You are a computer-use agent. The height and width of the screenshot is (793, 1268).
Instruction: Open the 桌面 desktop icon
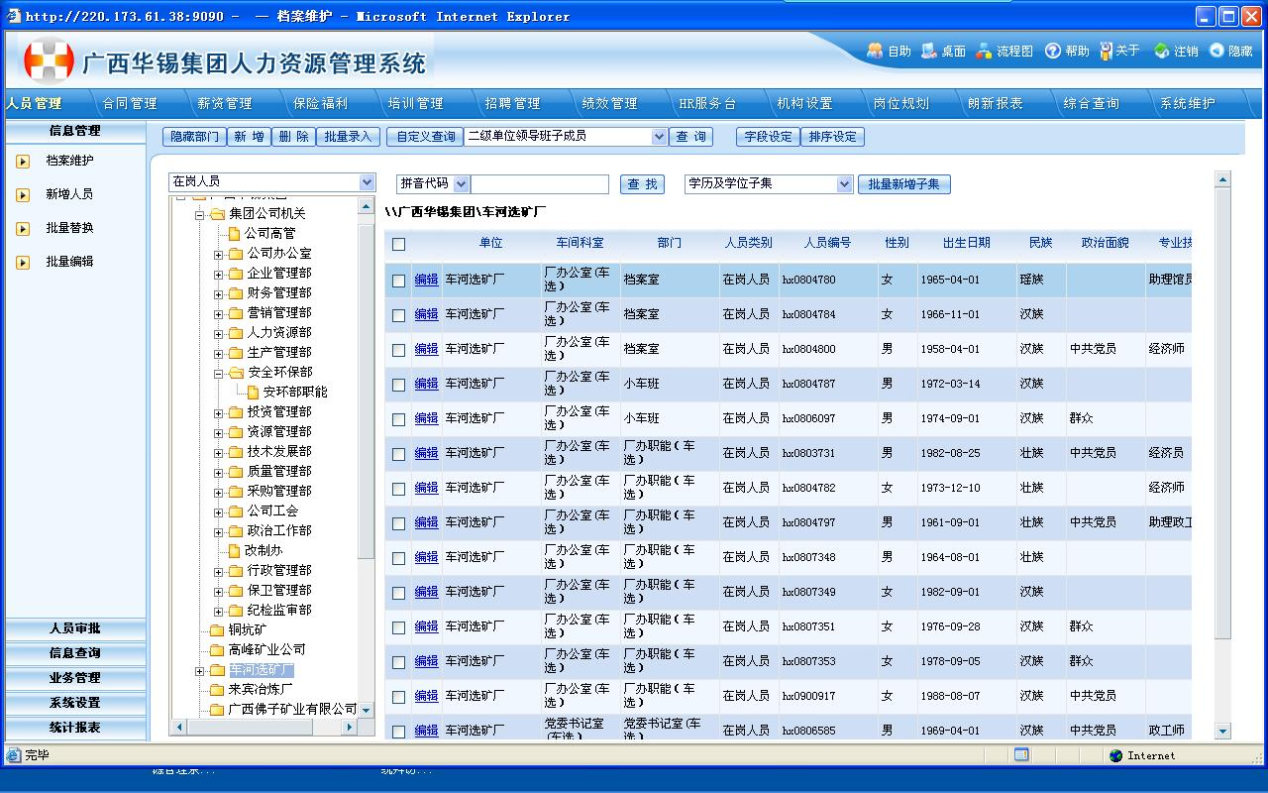pos(929,50)
